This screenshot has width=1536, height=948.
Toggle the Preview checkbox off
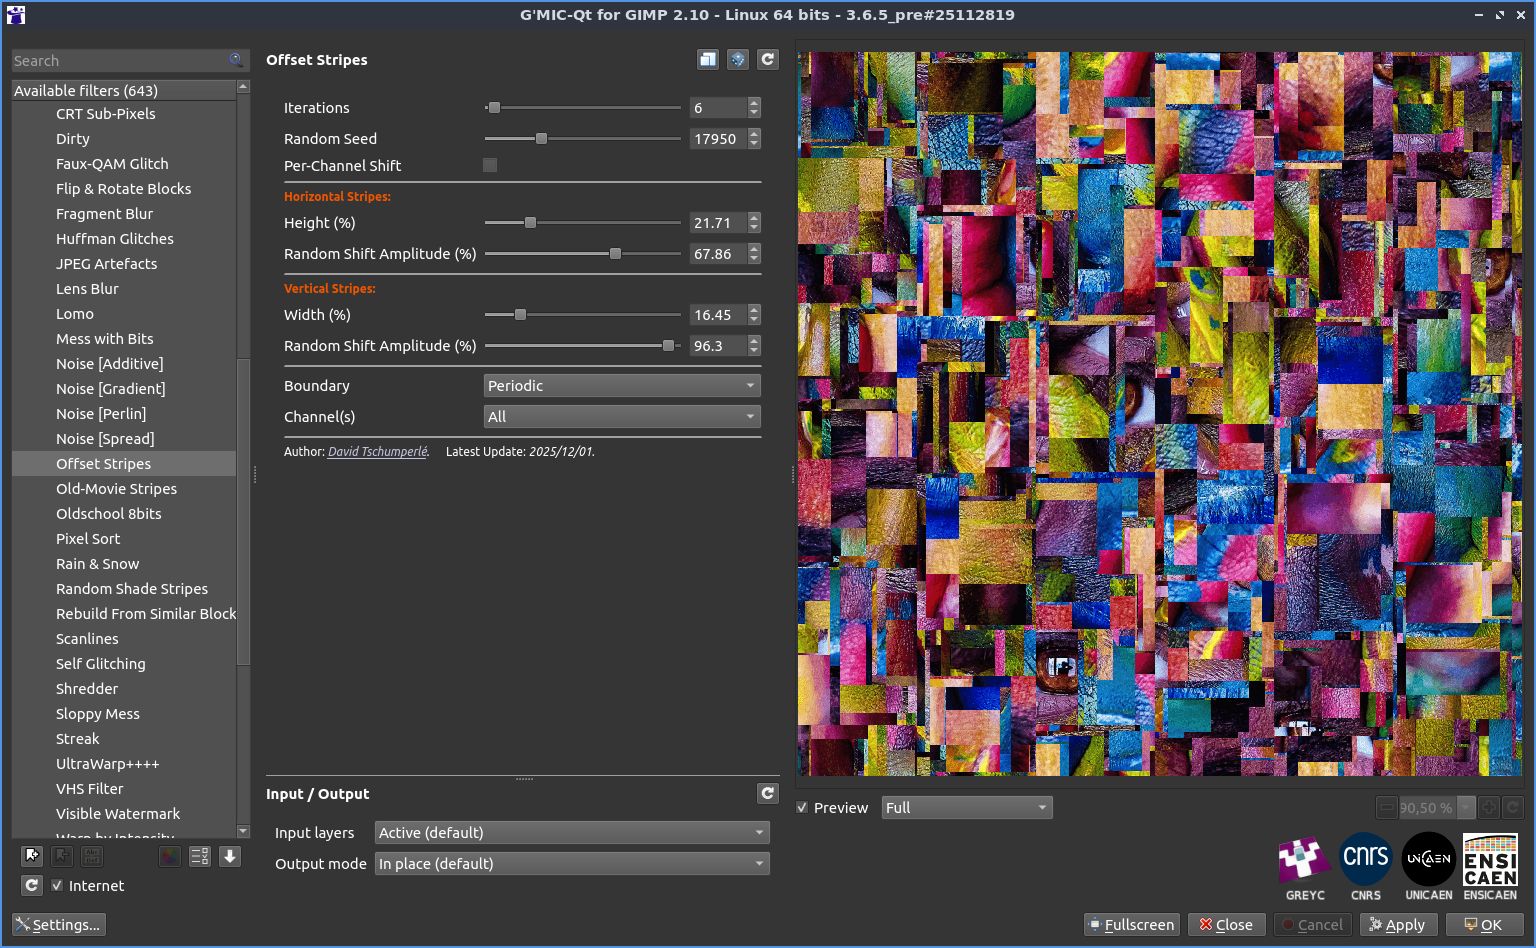pyautogui.click(x=802, y=808)
